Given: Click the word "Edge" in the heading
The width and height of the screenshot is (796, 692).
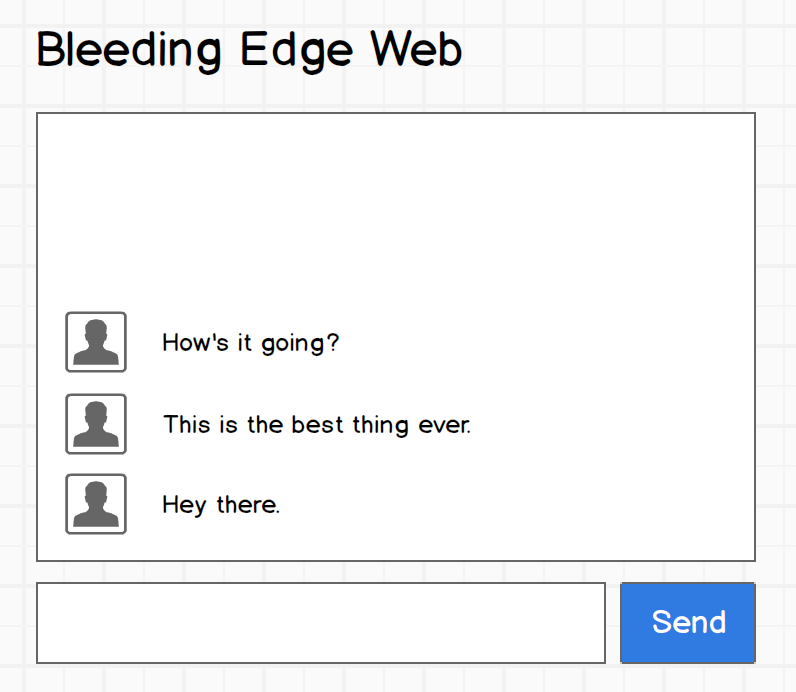Looking at the screenshot, I should [x=296, y=51].
